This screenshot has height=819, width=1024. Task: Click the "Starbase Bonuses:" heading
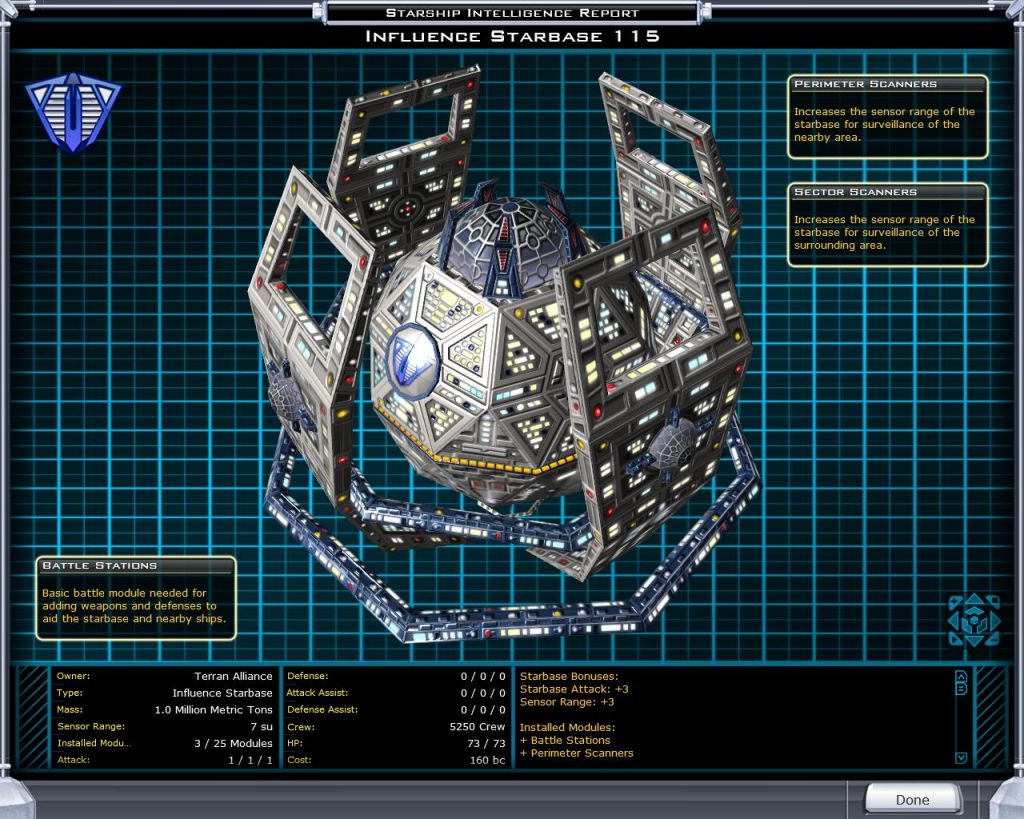[569, 676]
